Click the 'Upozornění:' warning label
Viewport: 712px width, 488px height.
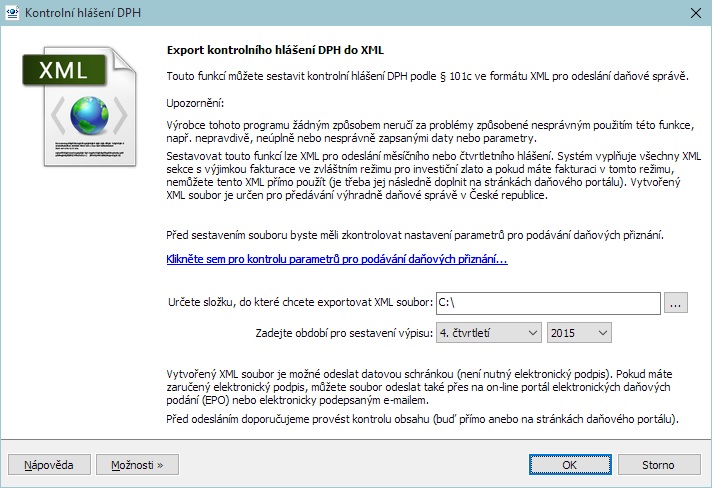196,102
